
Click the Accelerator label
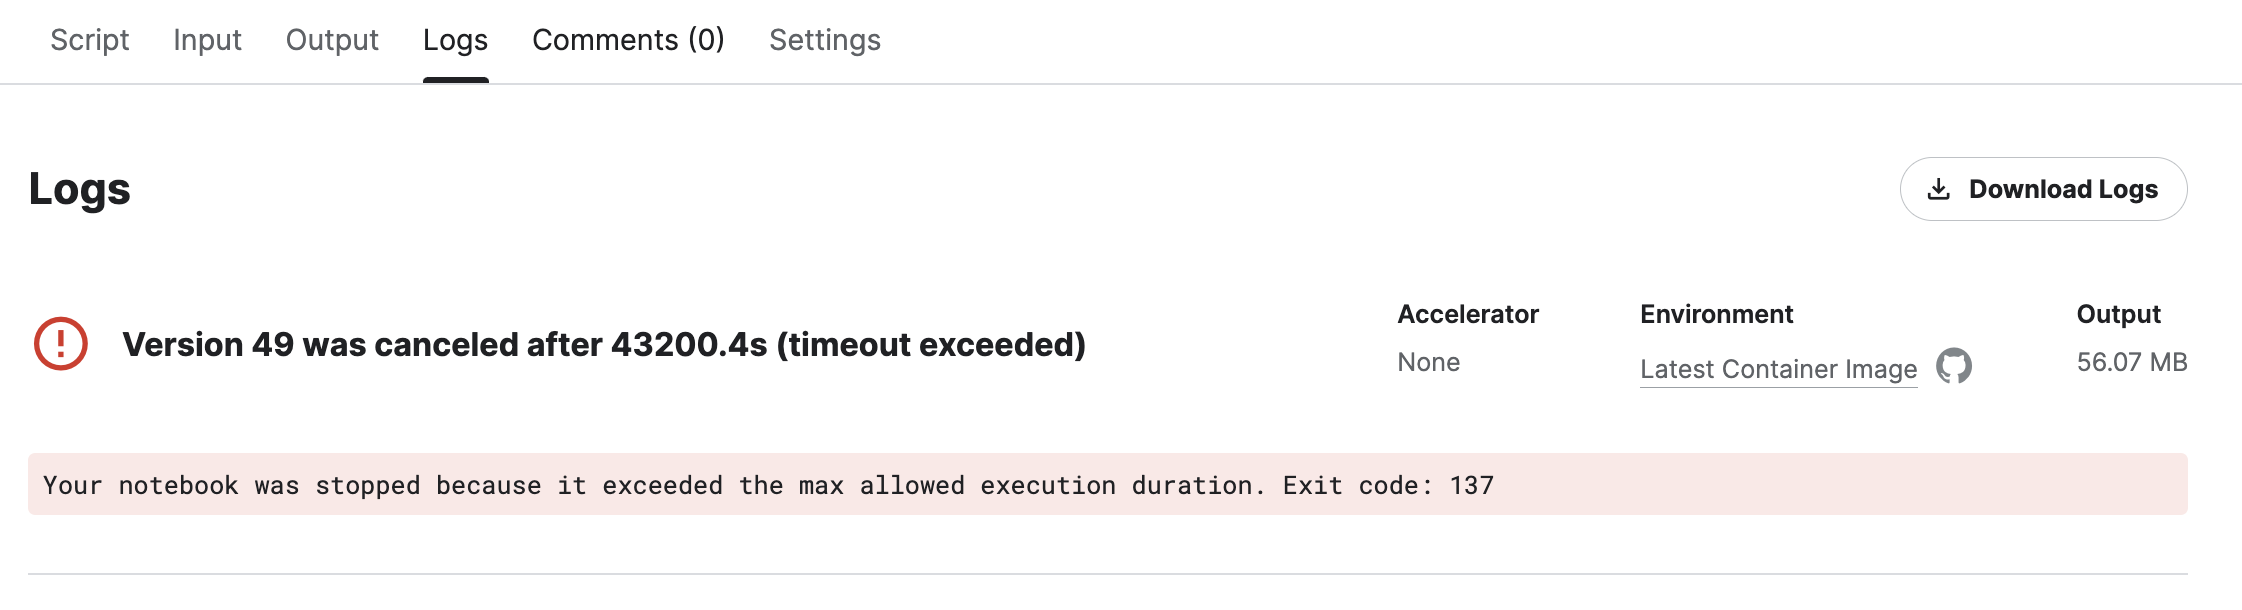[1467, 314]
